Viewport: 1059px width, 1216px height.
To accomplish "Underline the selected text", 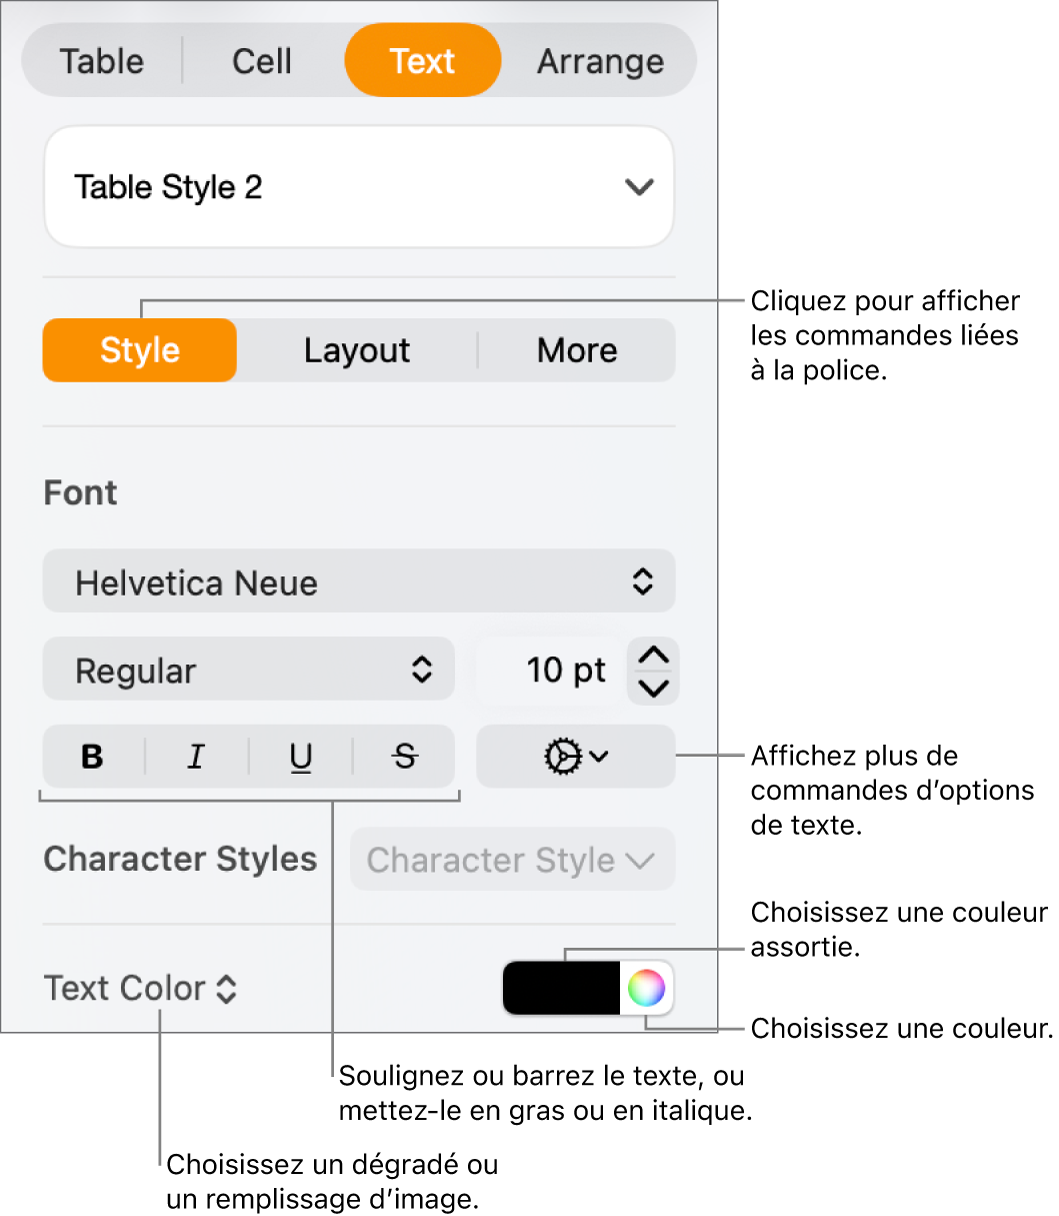I will click(299, 757).
